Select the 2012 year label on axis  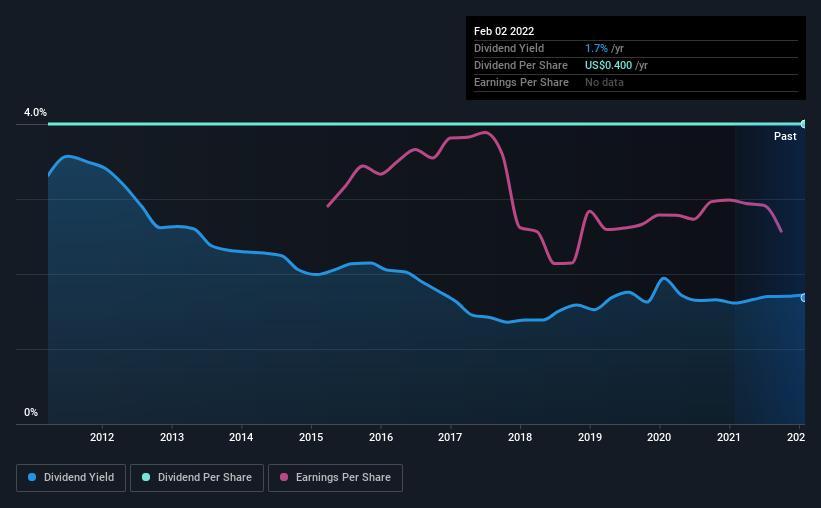(x=101, y=437)
